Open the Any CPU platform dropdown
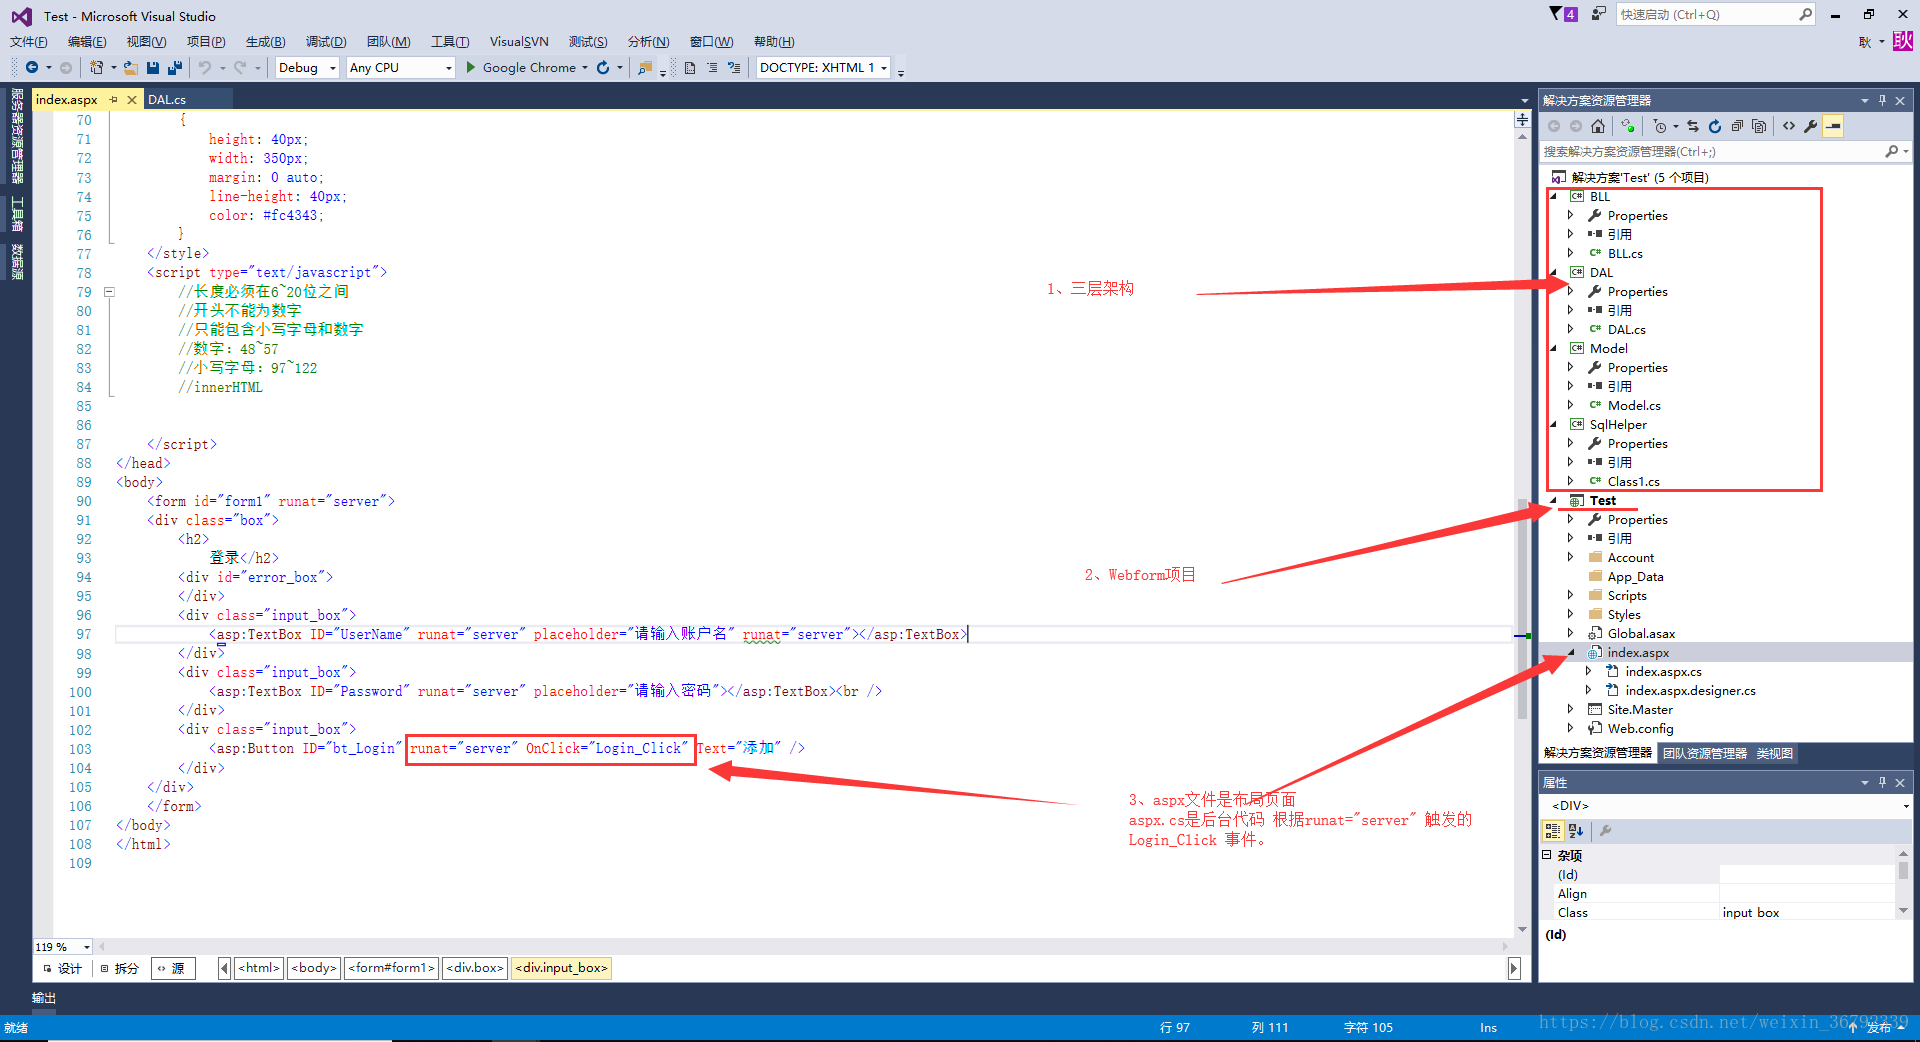Viewport: 1920px width, 1042px height. (x=447, y=68)
